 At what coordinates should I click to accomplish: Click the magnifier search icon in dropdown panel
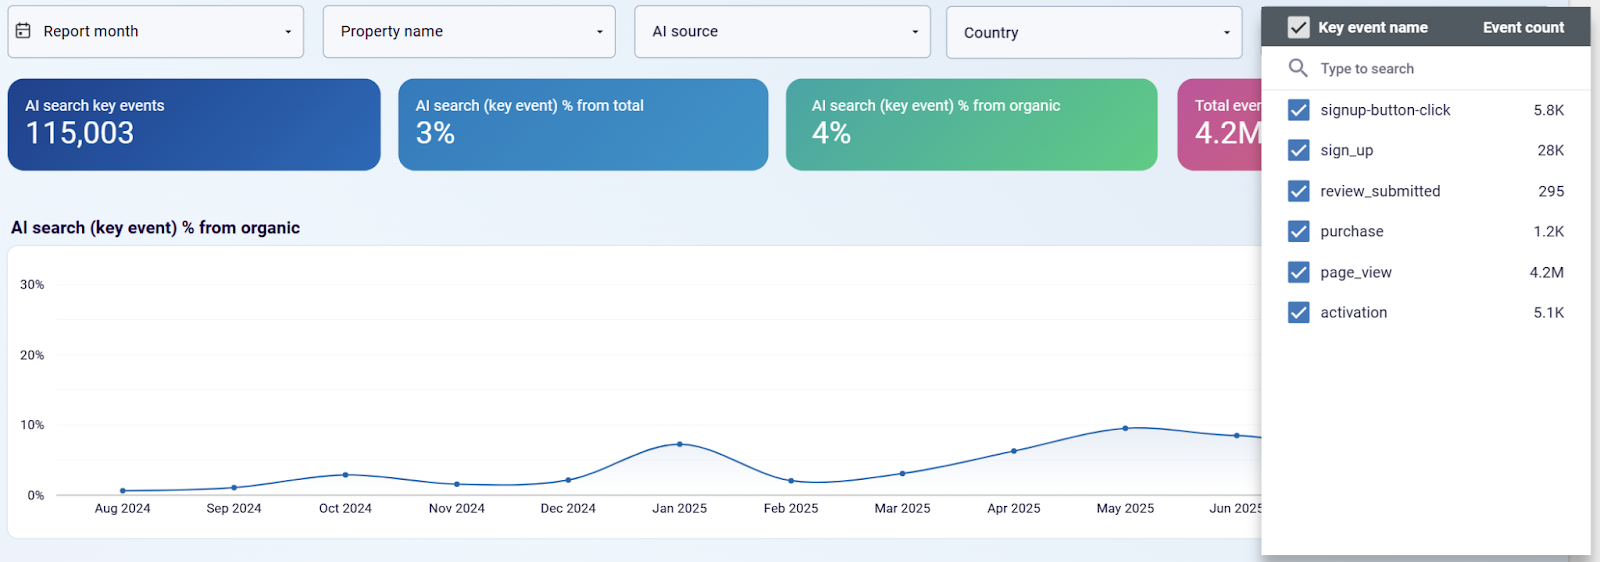(x=1298, y=68)
